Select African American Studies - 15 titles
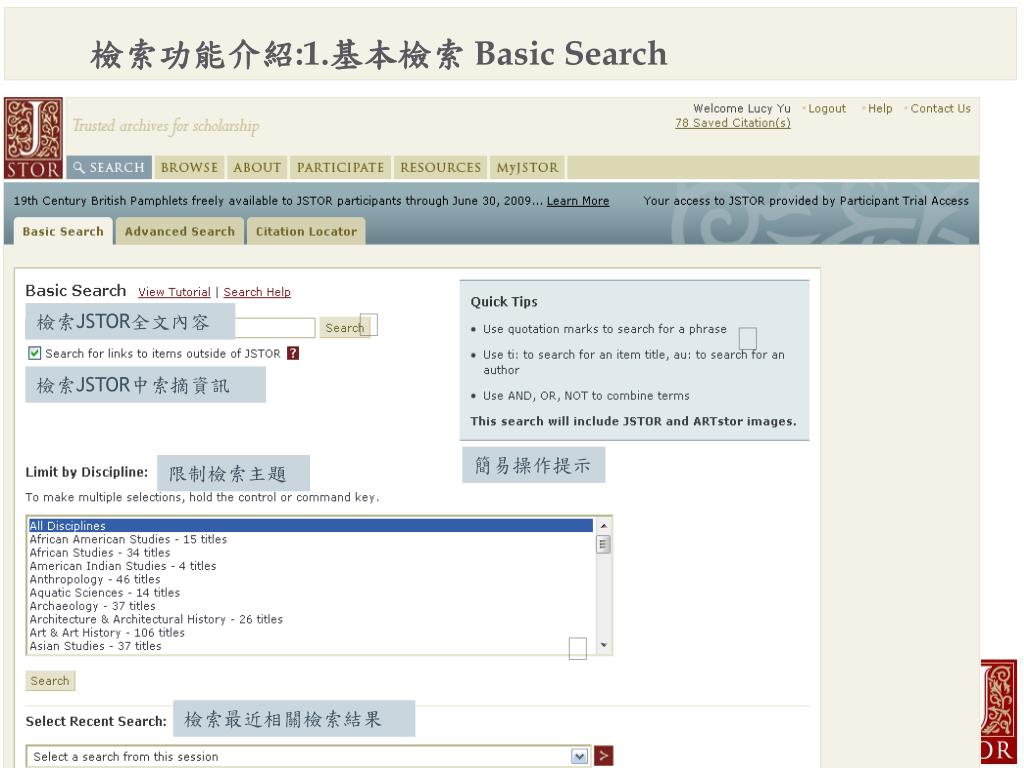1024x768 pixels. (311, 539)
